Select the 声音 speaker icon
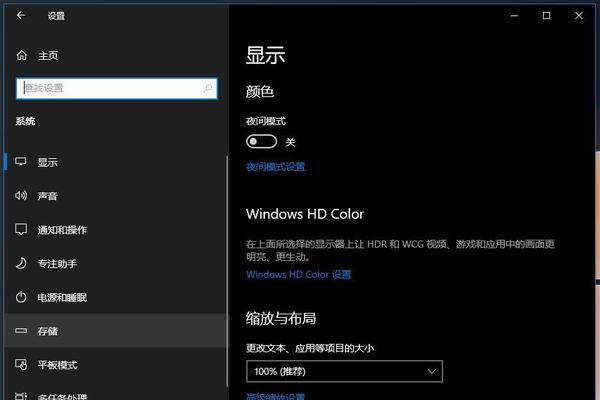 pos(21,196)
